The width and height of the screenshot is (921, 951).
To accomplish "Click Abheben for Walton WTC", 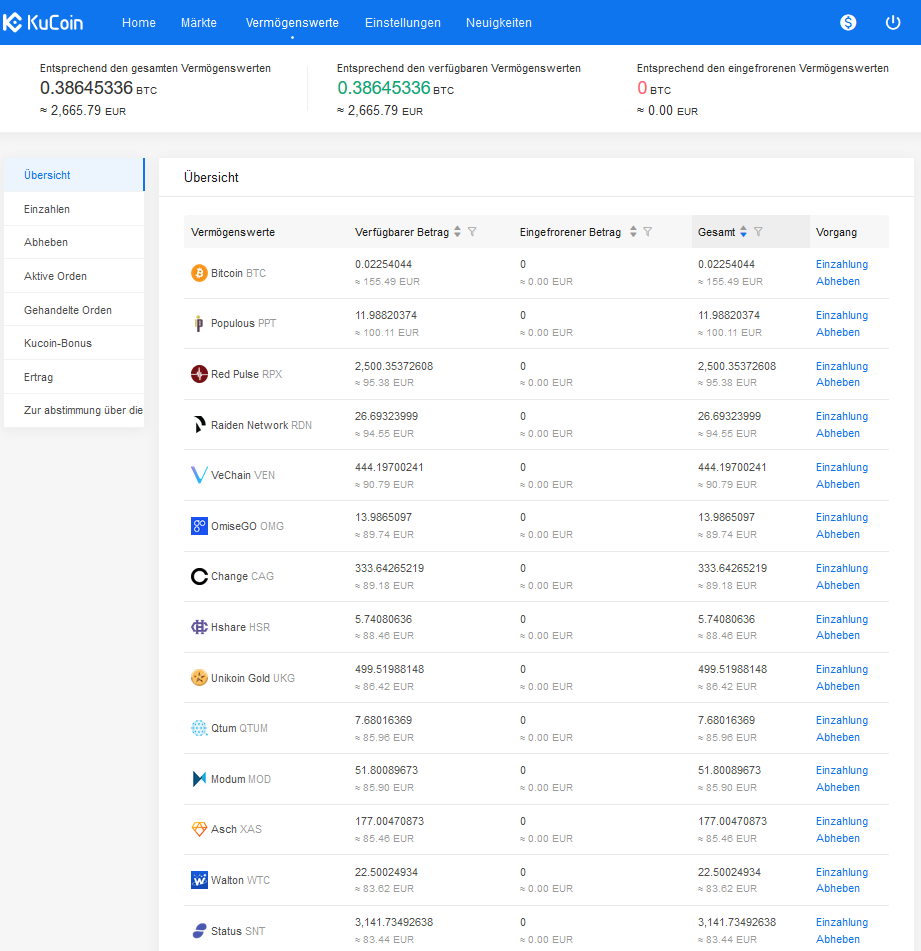I will tap(837, 889).
